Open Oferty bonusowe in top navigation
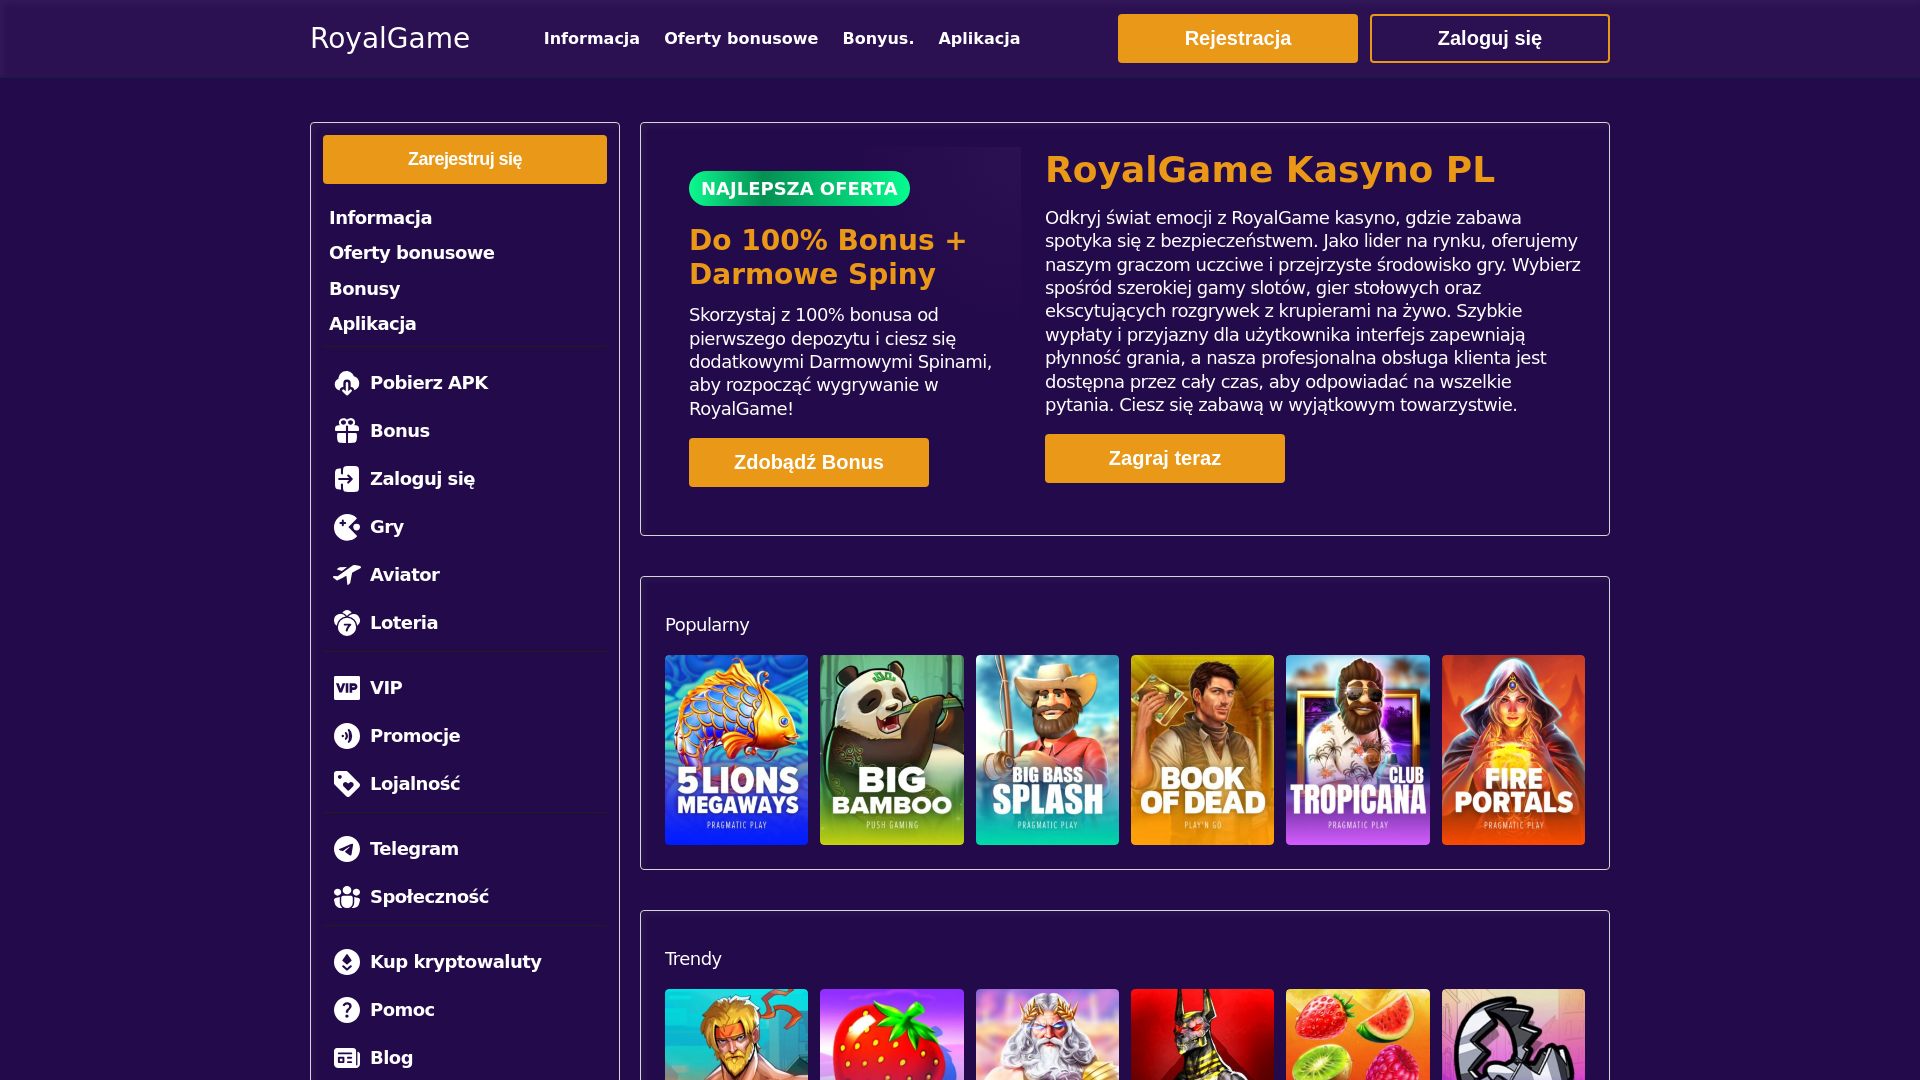The image size is (1920, 1080). (x=741, y=38)
